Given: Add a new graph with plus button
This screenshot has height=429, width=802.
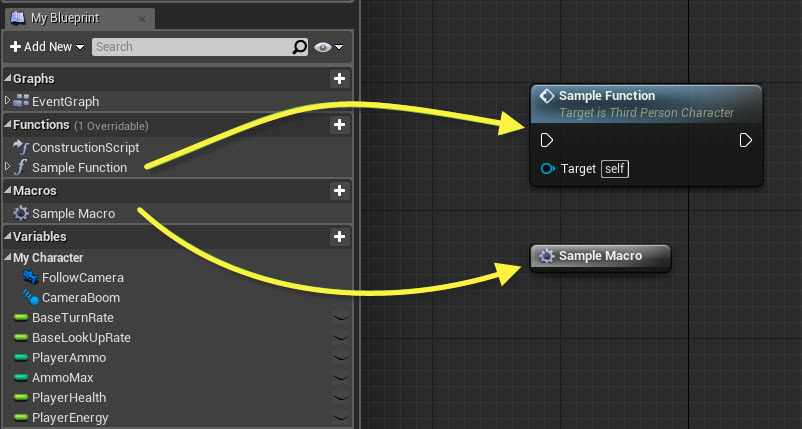Looking at the screenshot, I should tap(339, 79).
